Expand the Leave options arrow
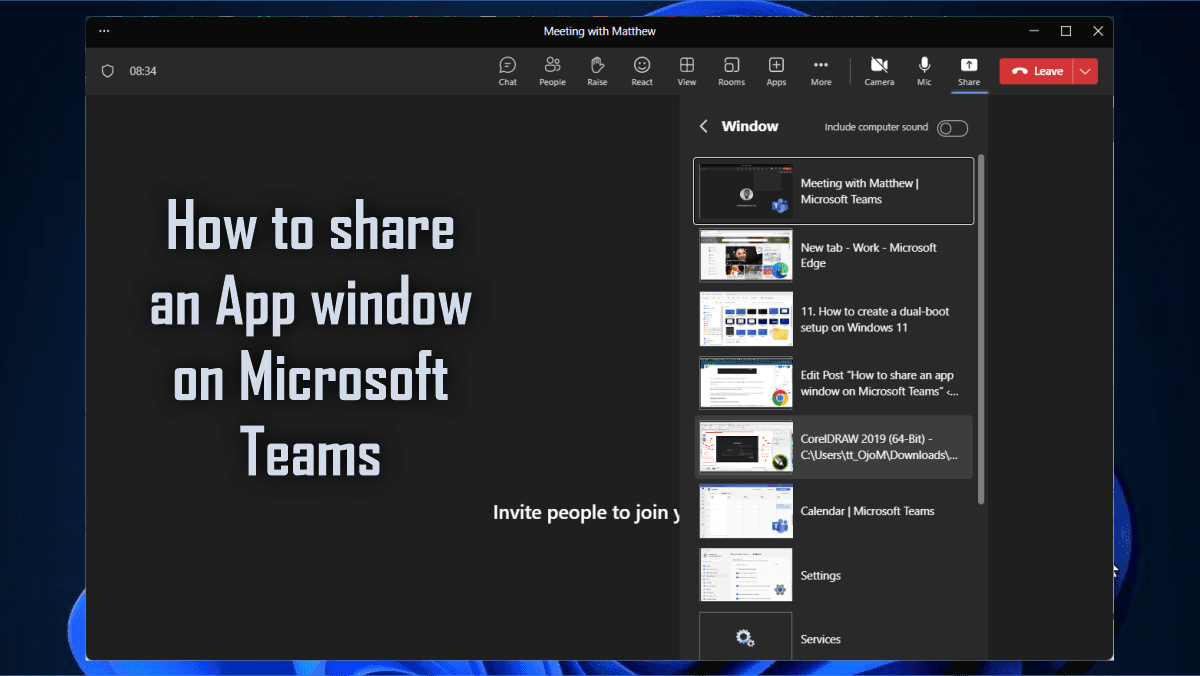Image resolution: width=1200 pixels, height=676 pixels. [1085, 71]
